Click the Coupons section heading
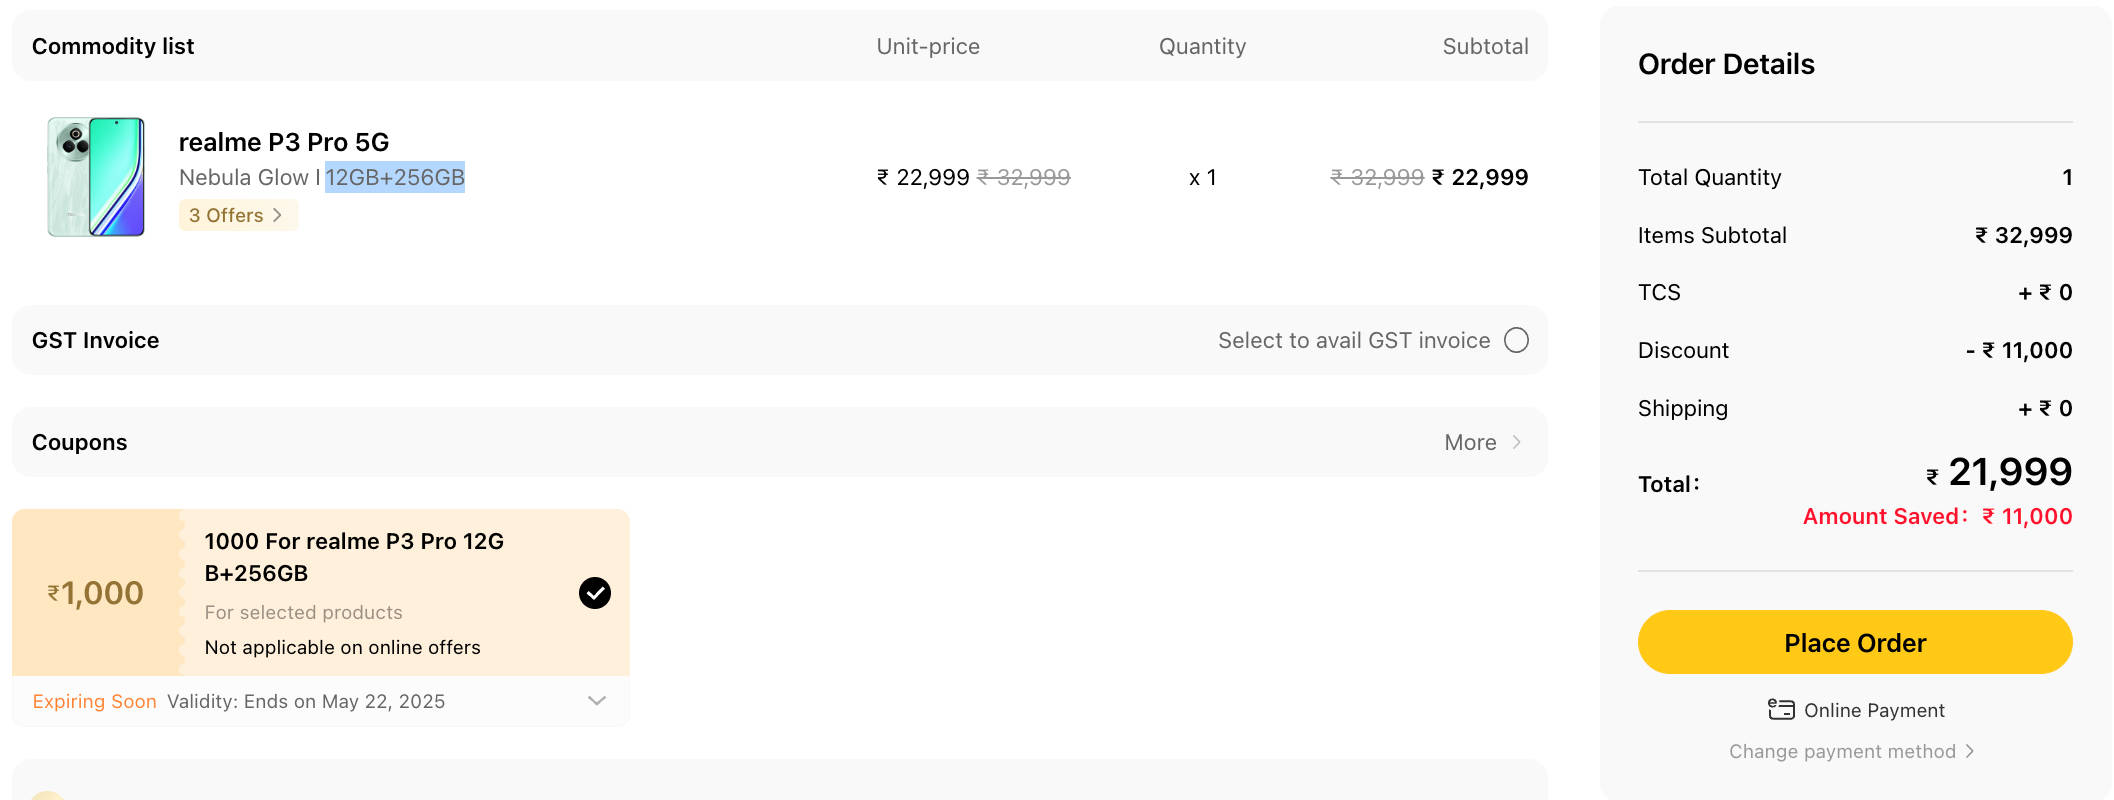This screenshot has width=2114, height=800. click(80, 442)
